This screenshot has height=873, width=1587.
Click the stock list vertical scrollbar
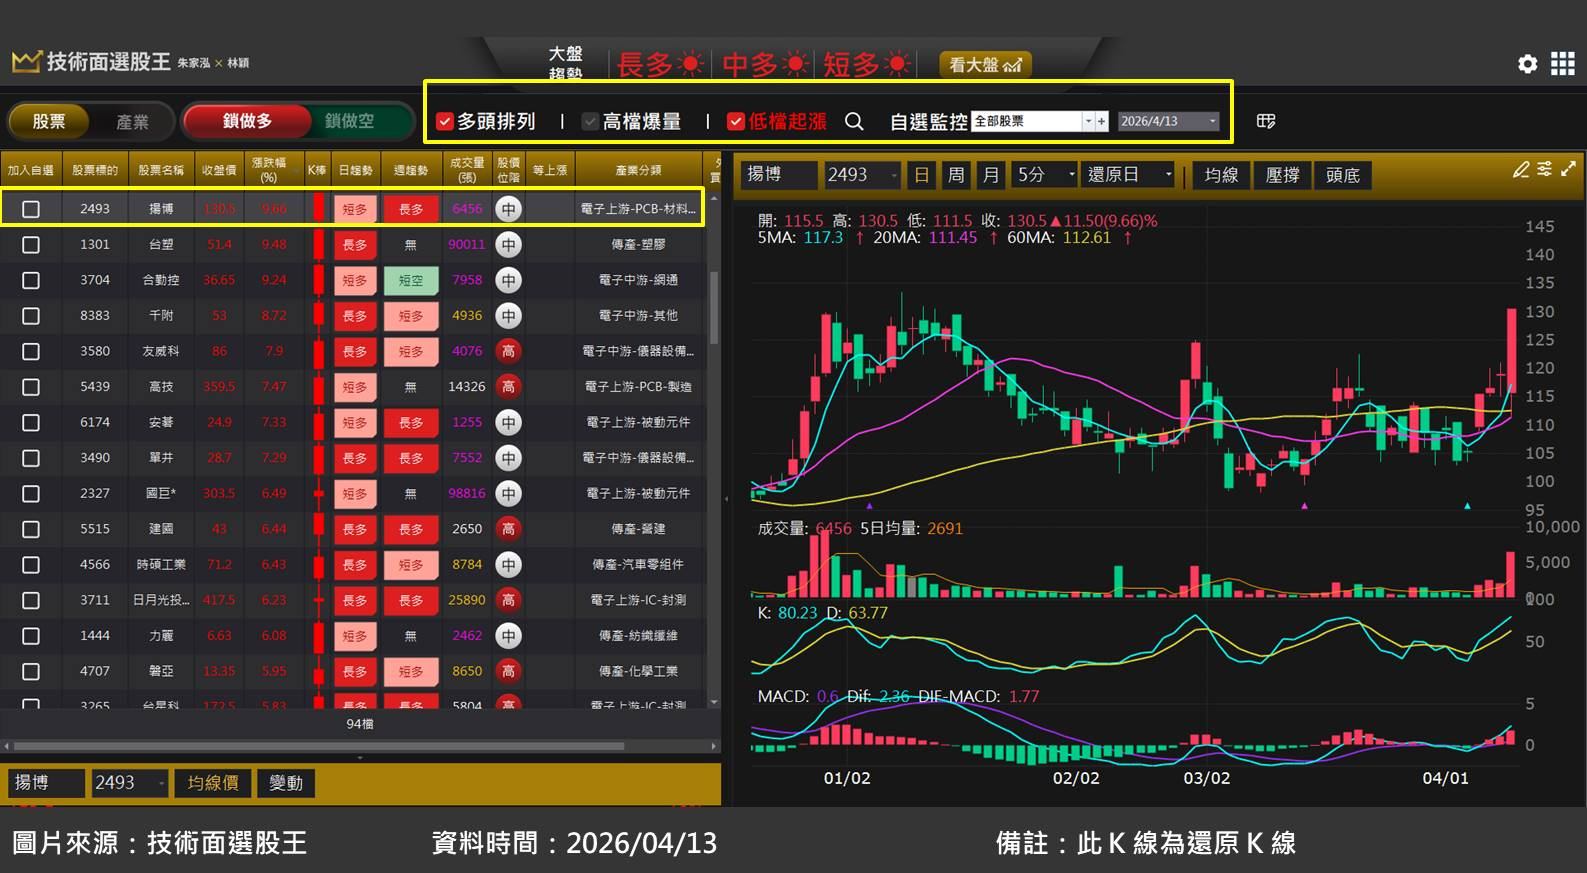click(x=714, y=308)
